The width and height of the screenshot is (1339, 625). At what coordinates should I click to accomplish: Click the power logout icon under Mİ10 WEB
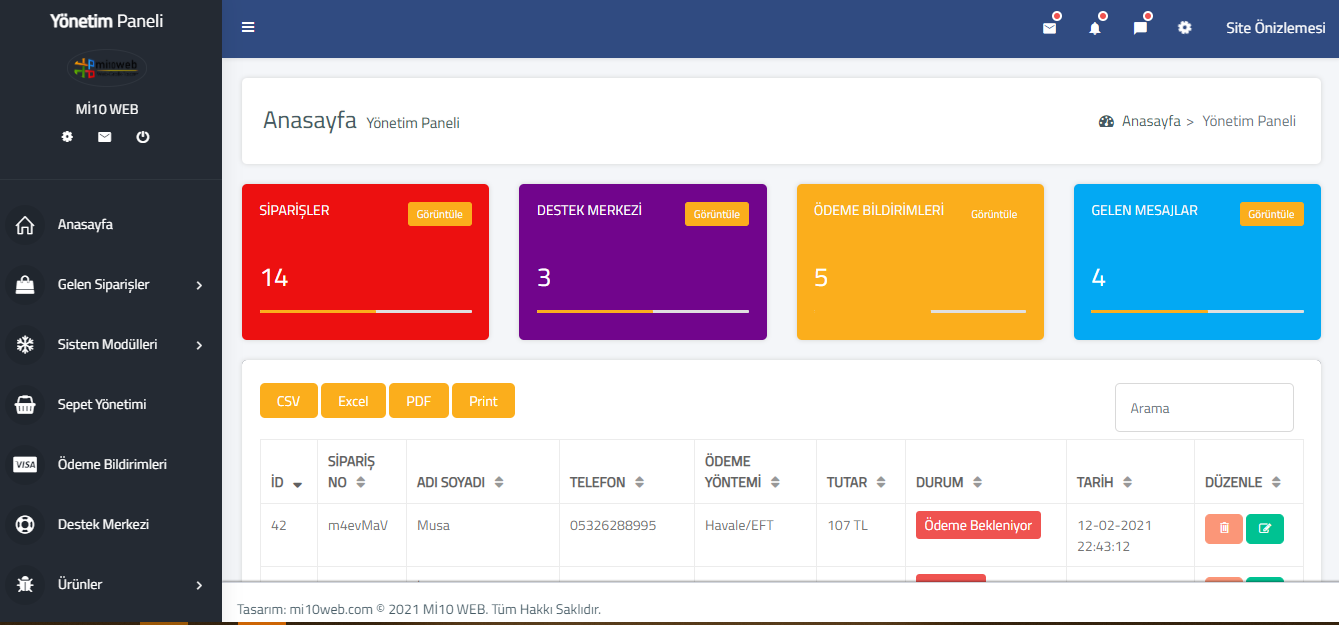coord(143,137)
